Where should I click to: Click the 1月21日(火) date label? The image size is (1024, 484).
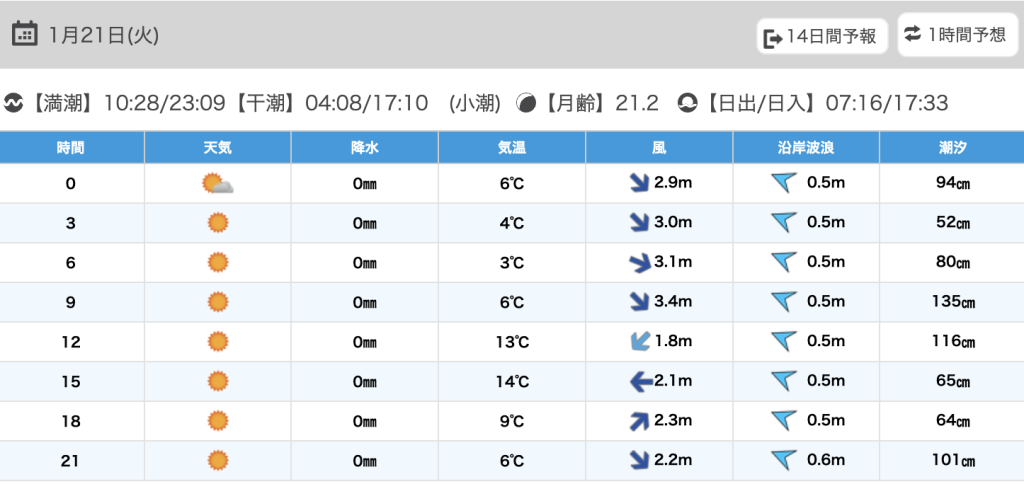pyautogui.click(x=103, y=35)
